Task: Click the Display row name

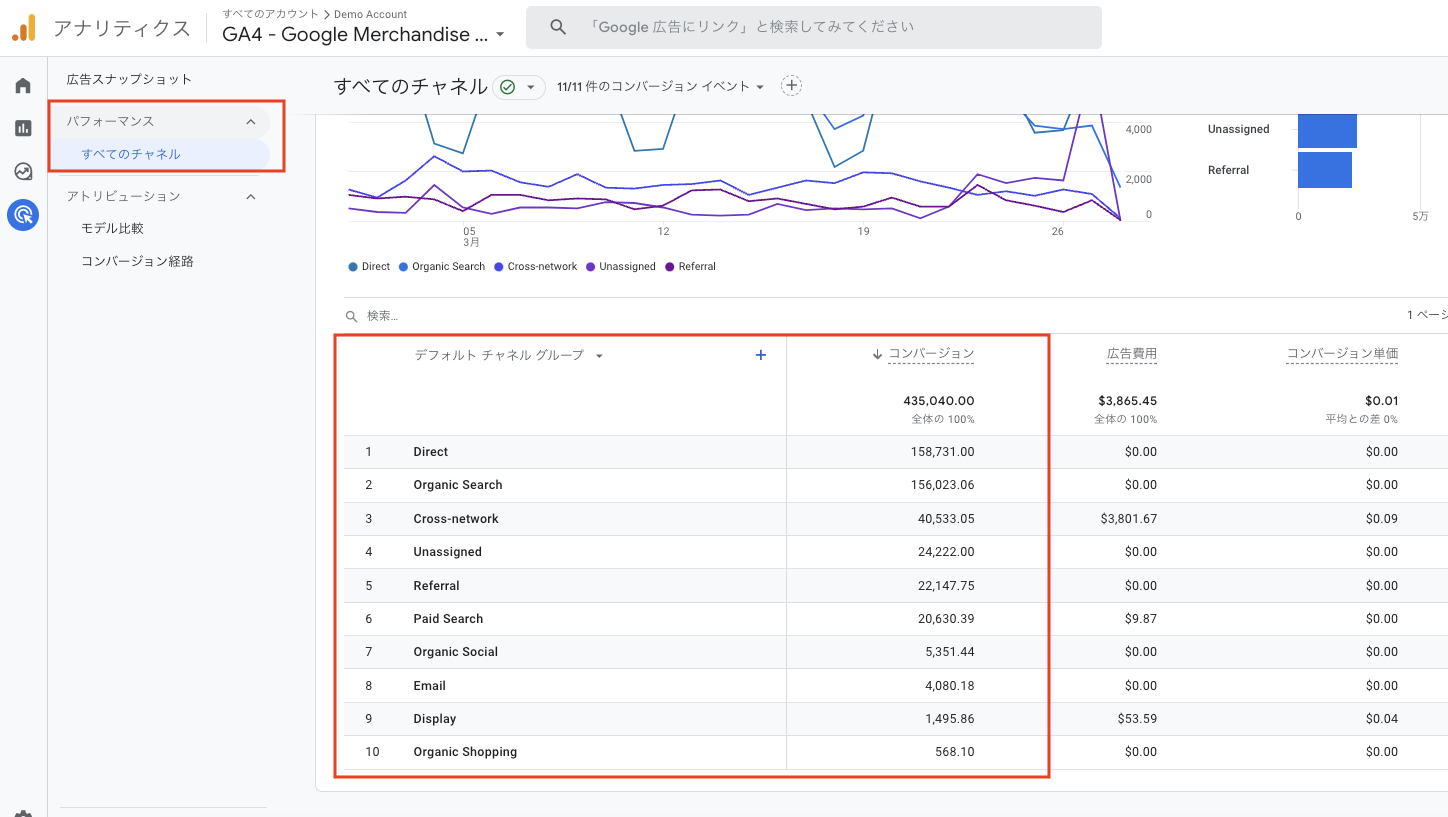Action: click(x=435, y=719)
